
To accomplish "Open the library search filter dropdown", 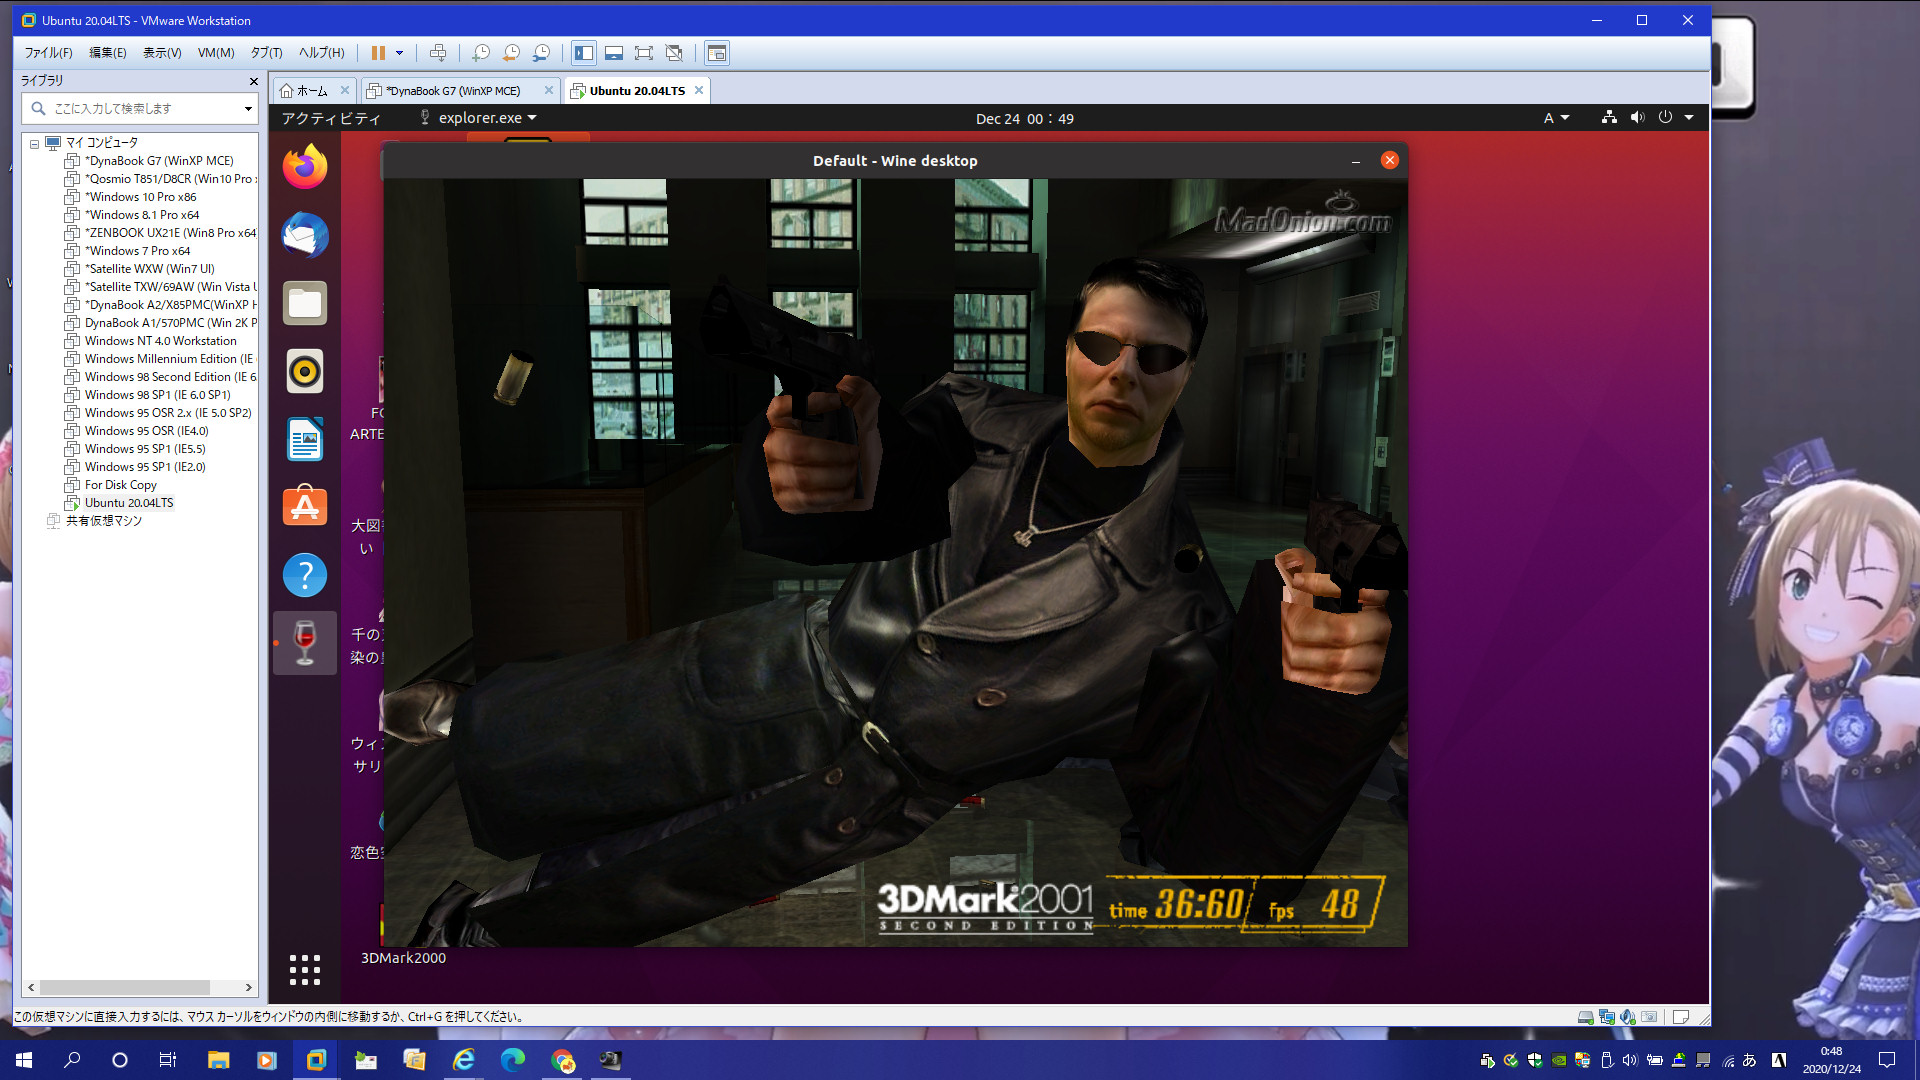I will pyautogui.click(x=248, y=108).
